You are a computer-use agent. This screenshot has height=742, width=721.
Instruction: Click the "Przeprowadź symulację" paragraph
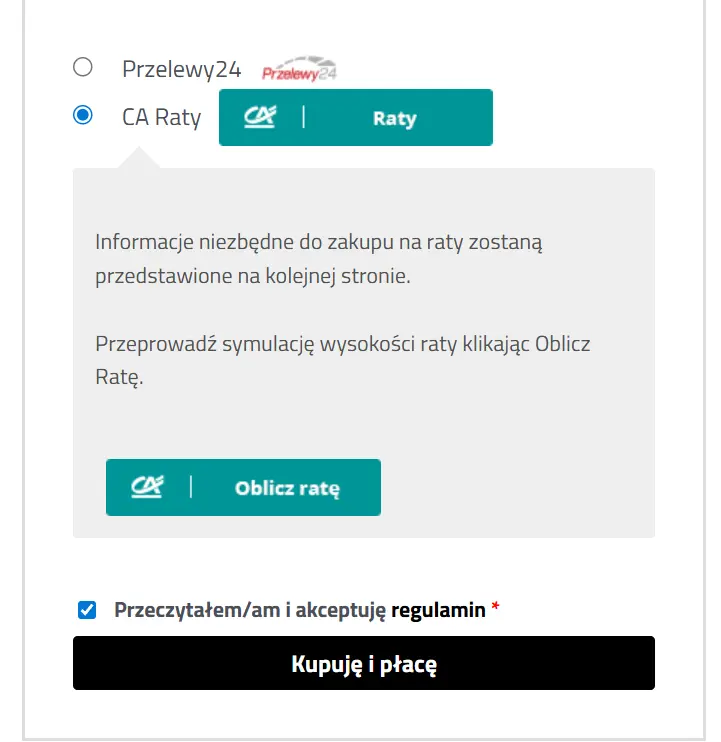pos(342,361)
